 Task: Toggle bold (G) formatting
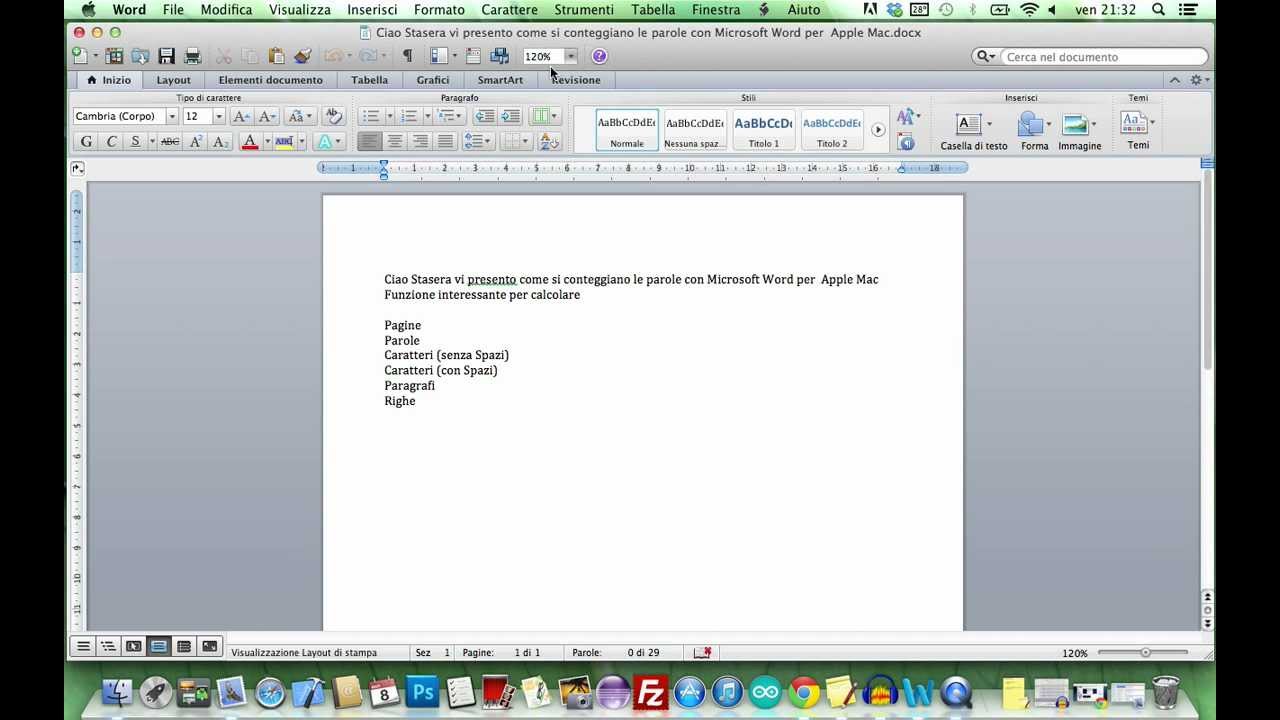click(x=86, y=142)
